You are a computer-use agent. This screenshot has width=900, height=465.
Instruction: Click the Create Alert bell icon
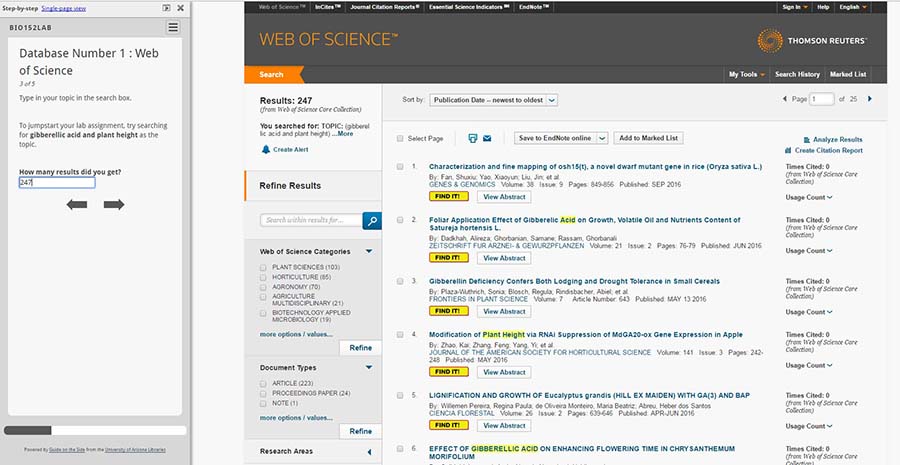(266, 149)
